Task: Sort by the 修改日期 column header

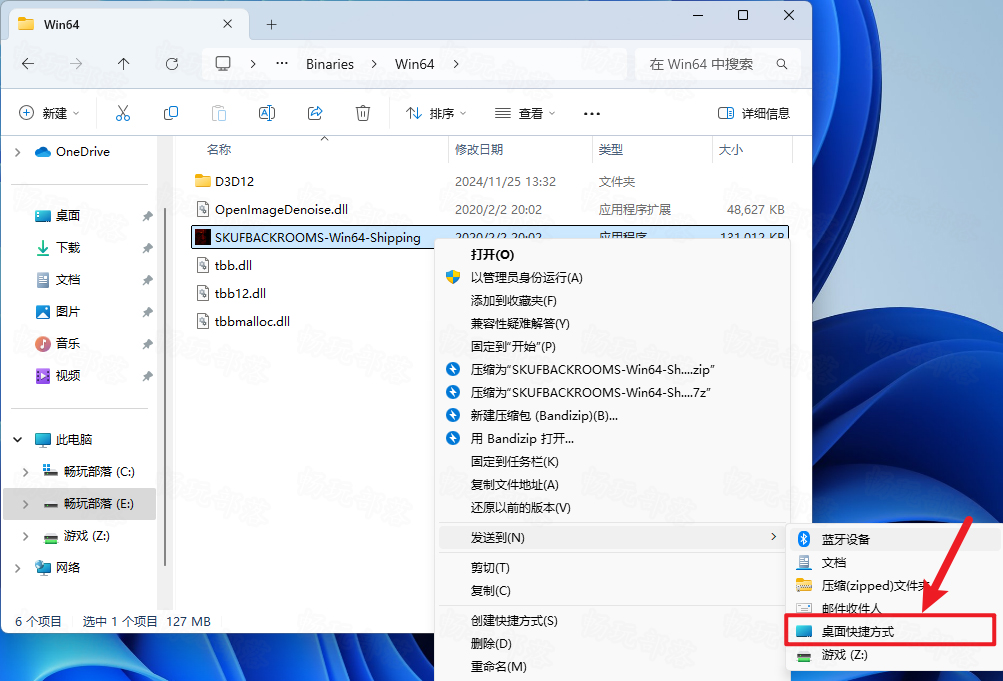Action: (479, 150)
